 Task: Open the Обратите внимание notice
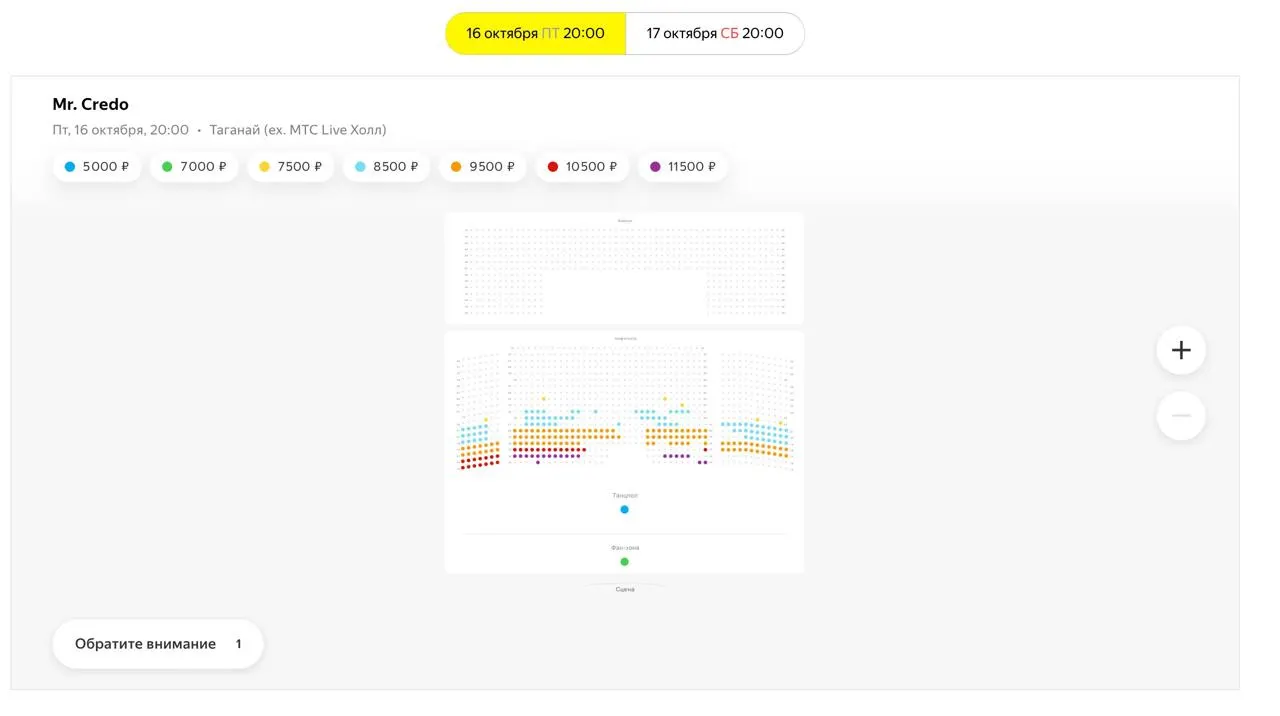point(158,644)
